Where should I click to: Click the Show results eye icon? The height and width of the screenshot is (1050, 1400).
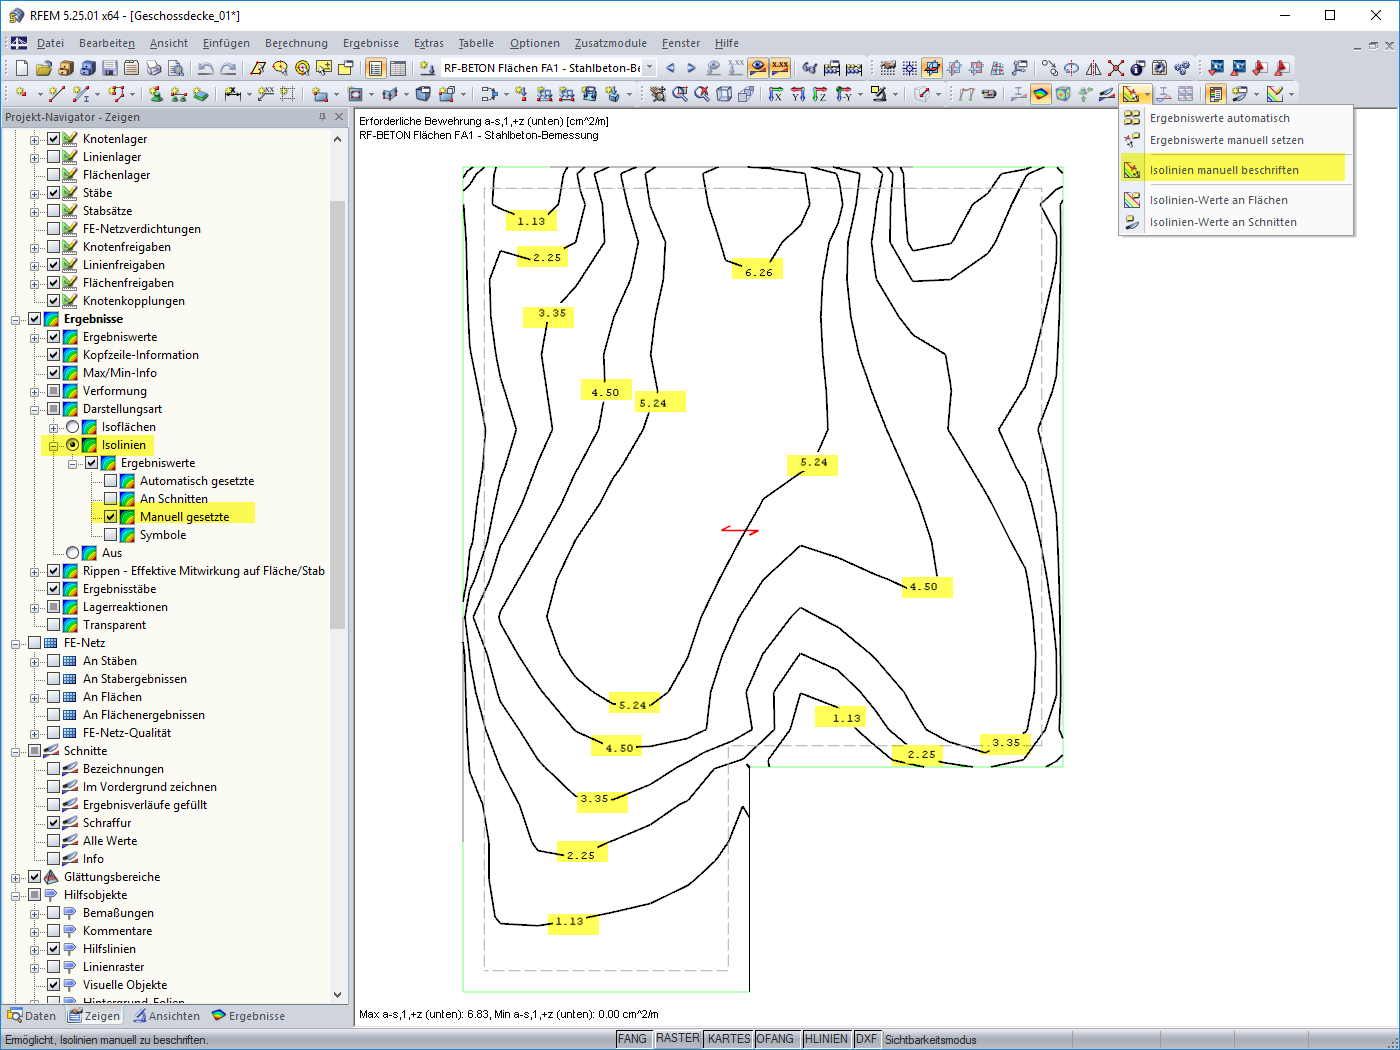[x=758, y=68]
